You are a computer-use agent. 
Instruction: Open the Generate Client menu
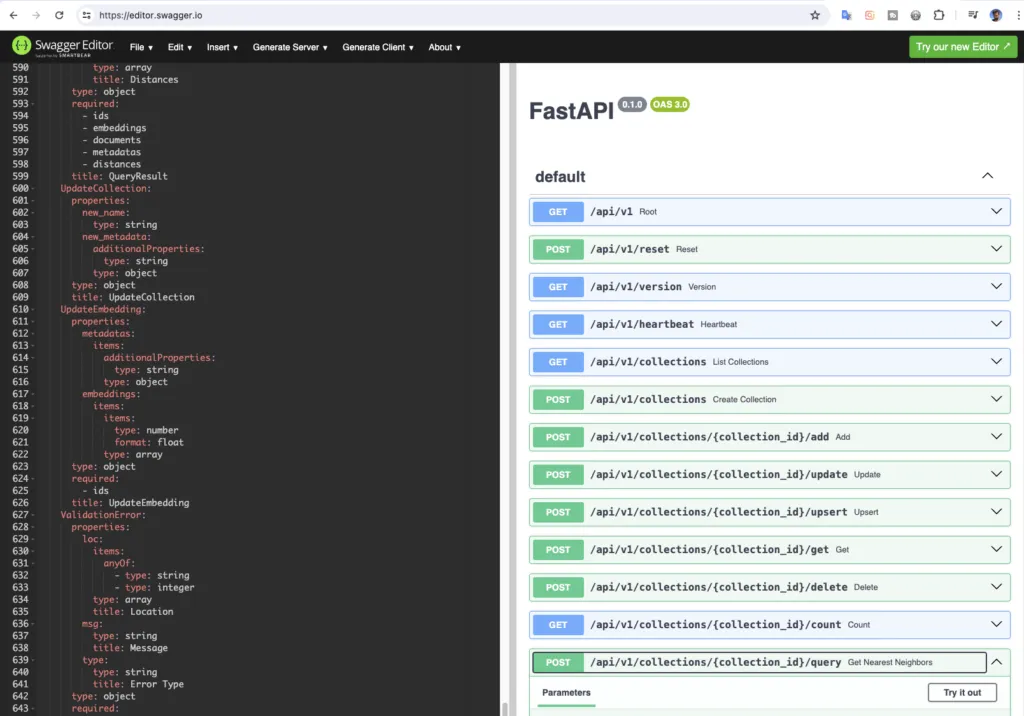377,47
